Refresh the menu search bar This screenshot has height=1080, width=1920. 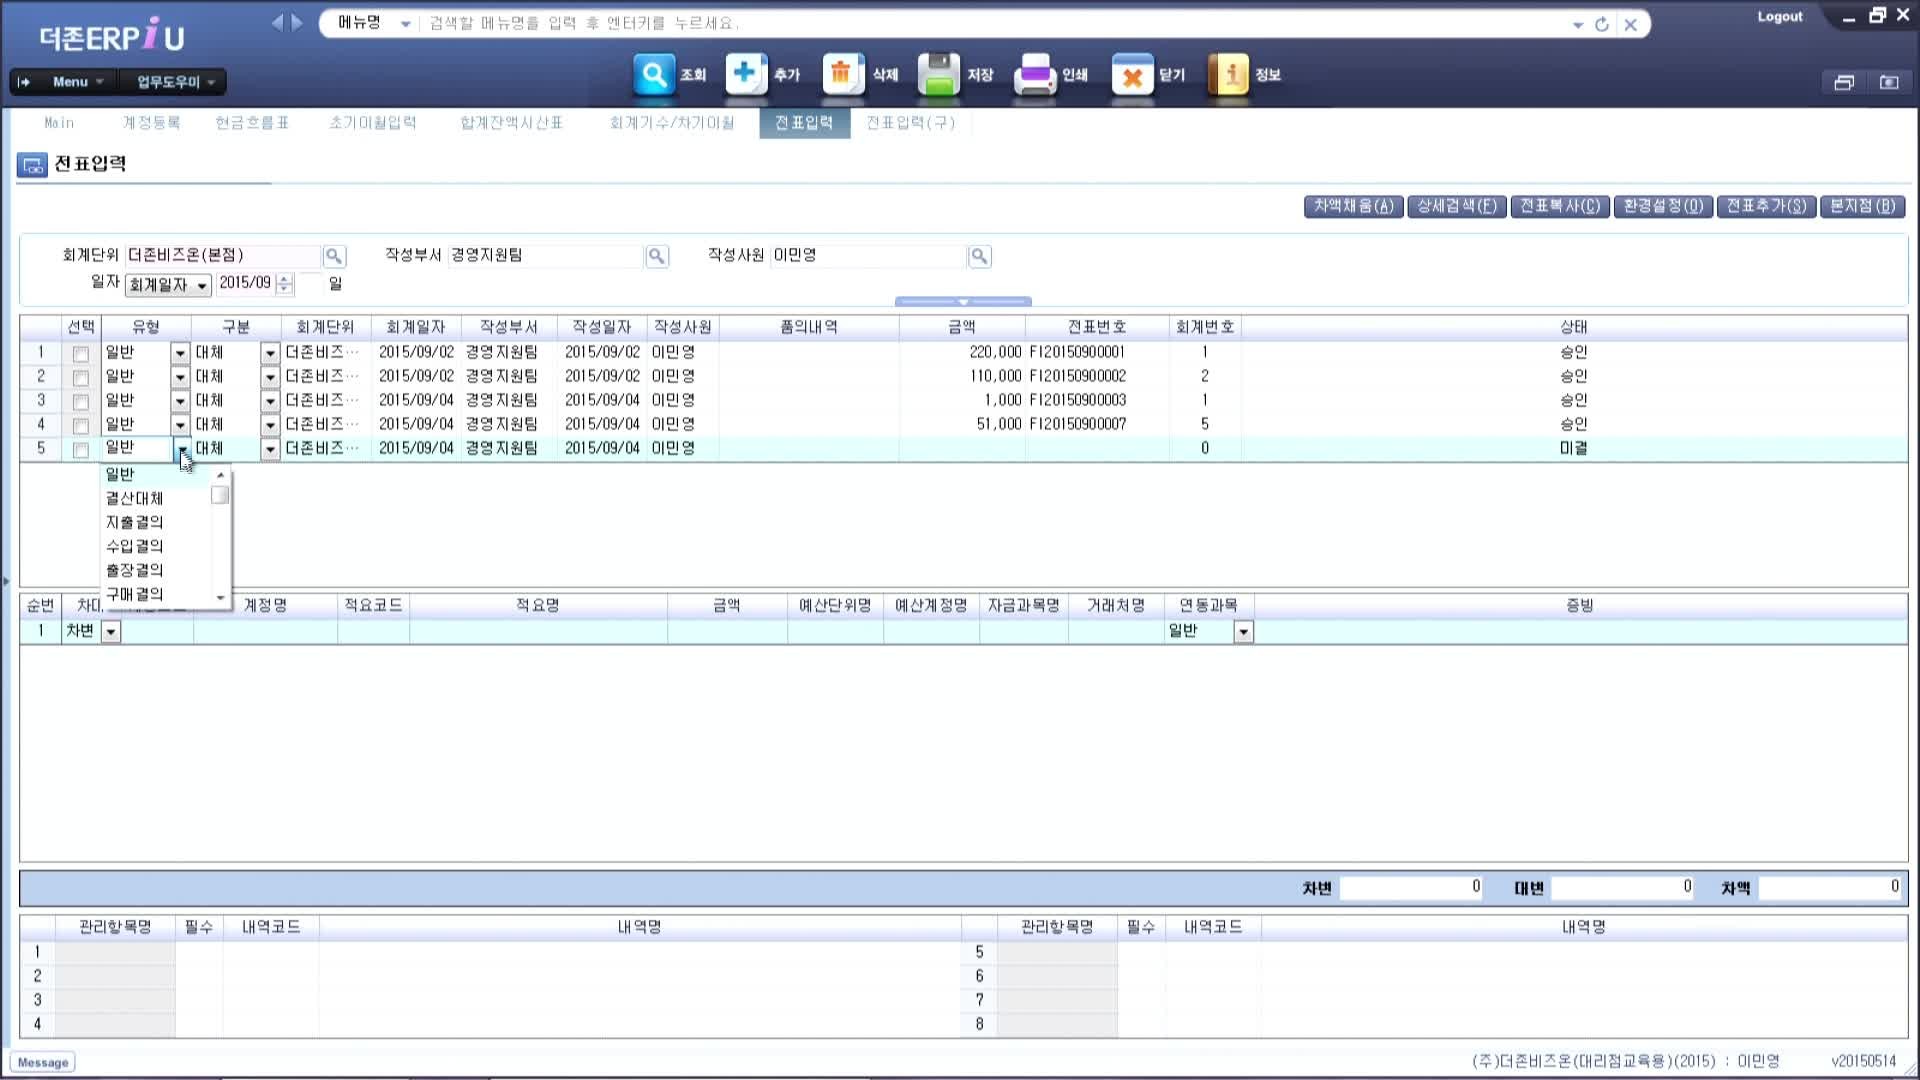[x=1602, y=24]
